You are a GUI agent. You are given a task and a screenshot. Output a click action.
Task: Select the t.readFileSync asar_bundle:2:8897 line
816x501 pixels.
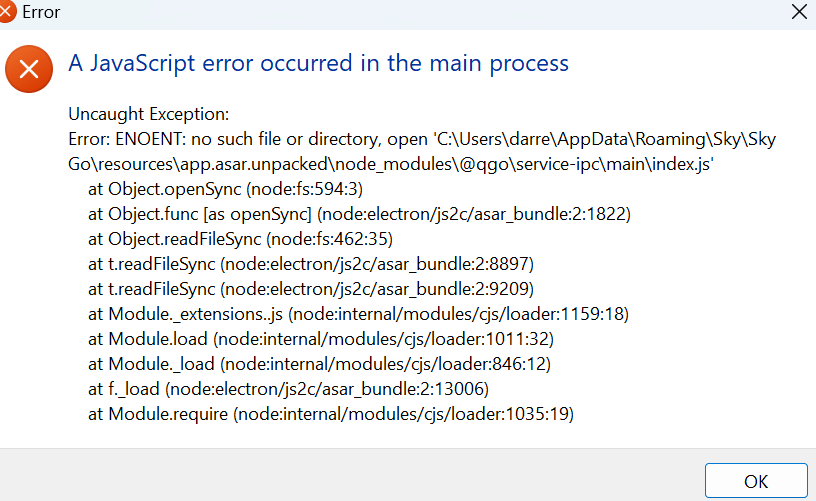coord(311,264)
